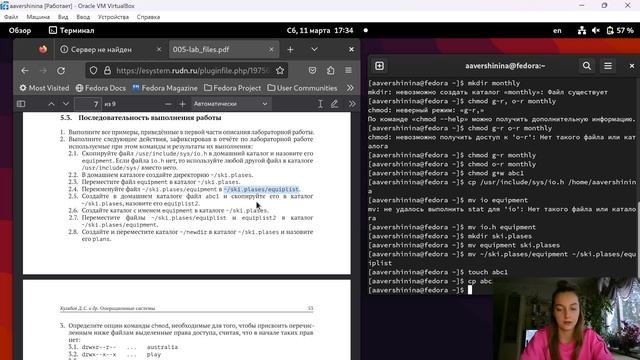The width and height of the screenshot is (640, 360).
Task: Open the Справка menu
Action: click(148, 17)
